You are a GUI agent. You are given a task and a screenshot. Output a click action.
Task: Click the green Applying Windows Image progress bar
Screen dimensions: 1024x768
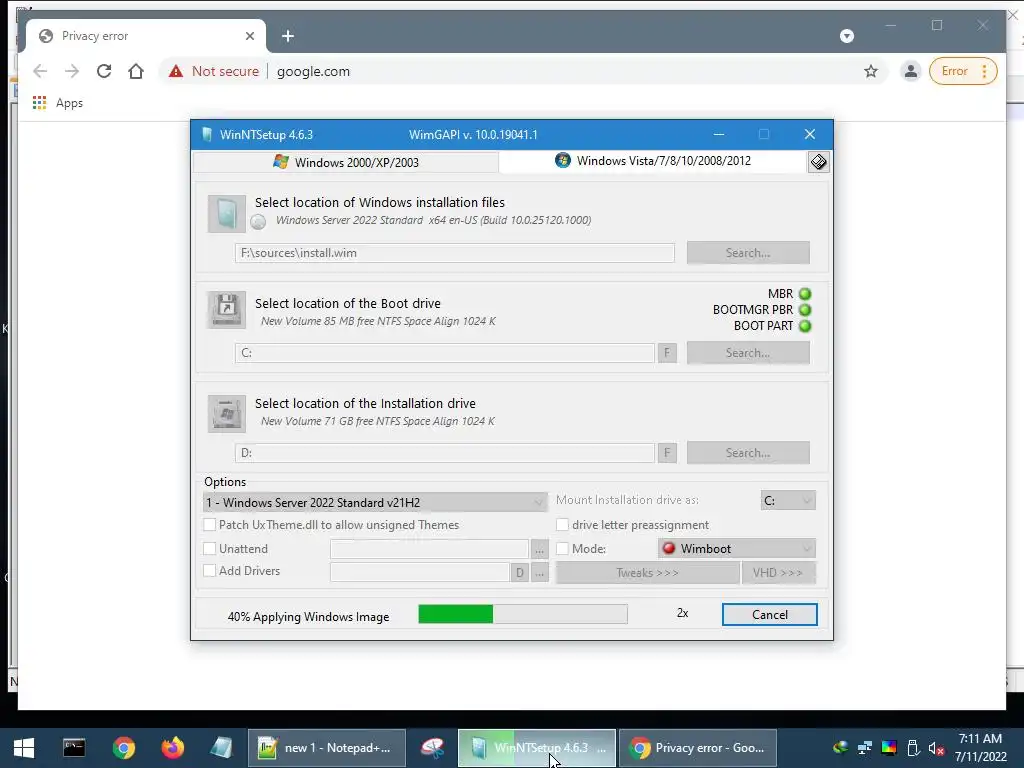[x=522, y=614]
